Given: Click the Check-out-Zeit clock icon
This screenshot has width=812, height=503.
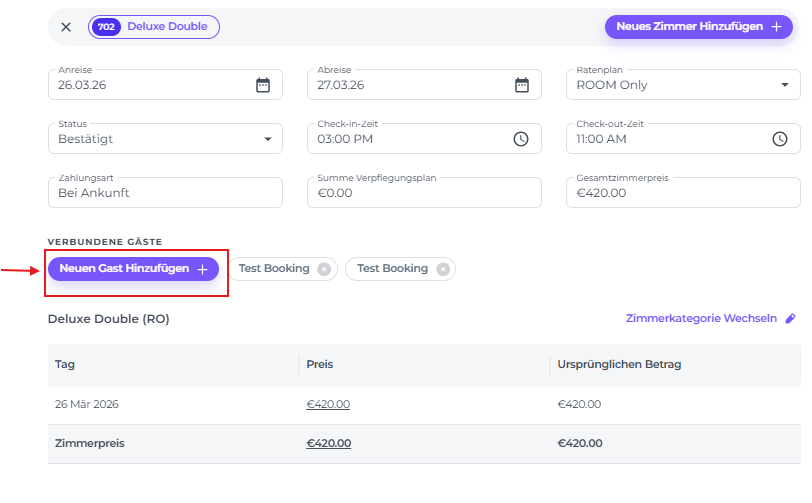Looking at the screenshot, I should (780, 139).
